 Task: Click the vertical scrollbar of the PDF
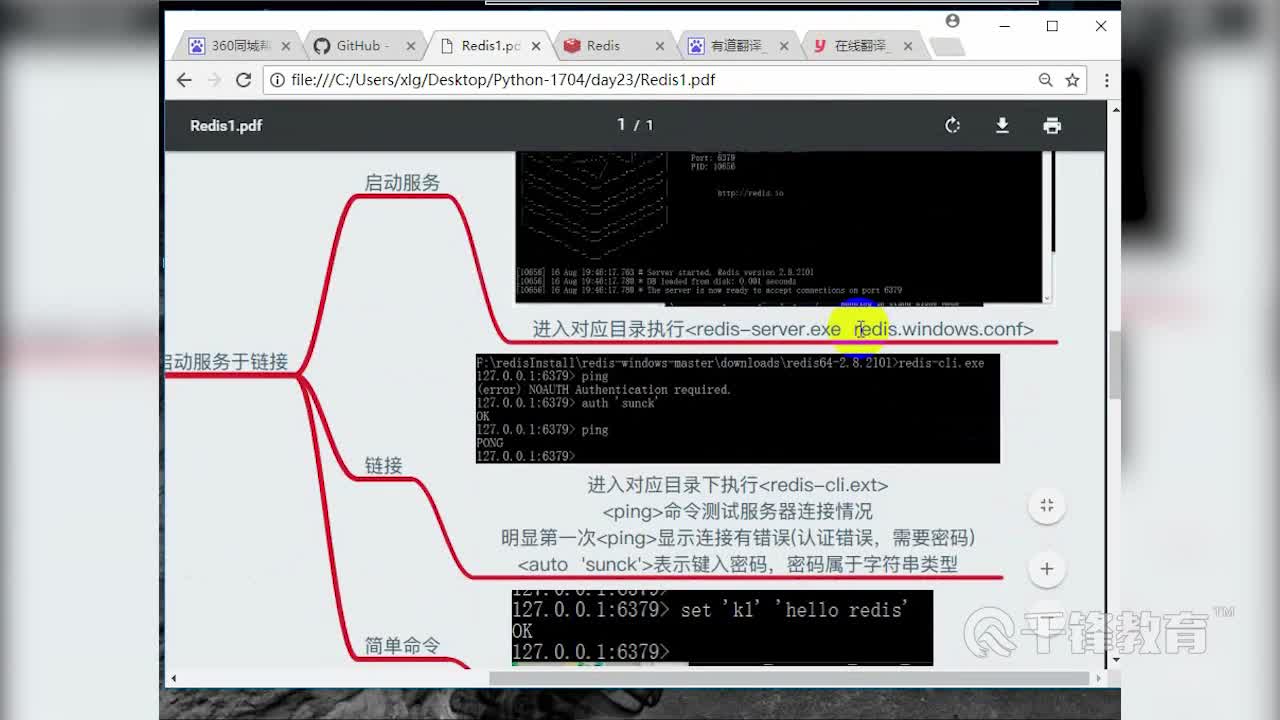click(1113, 365)
